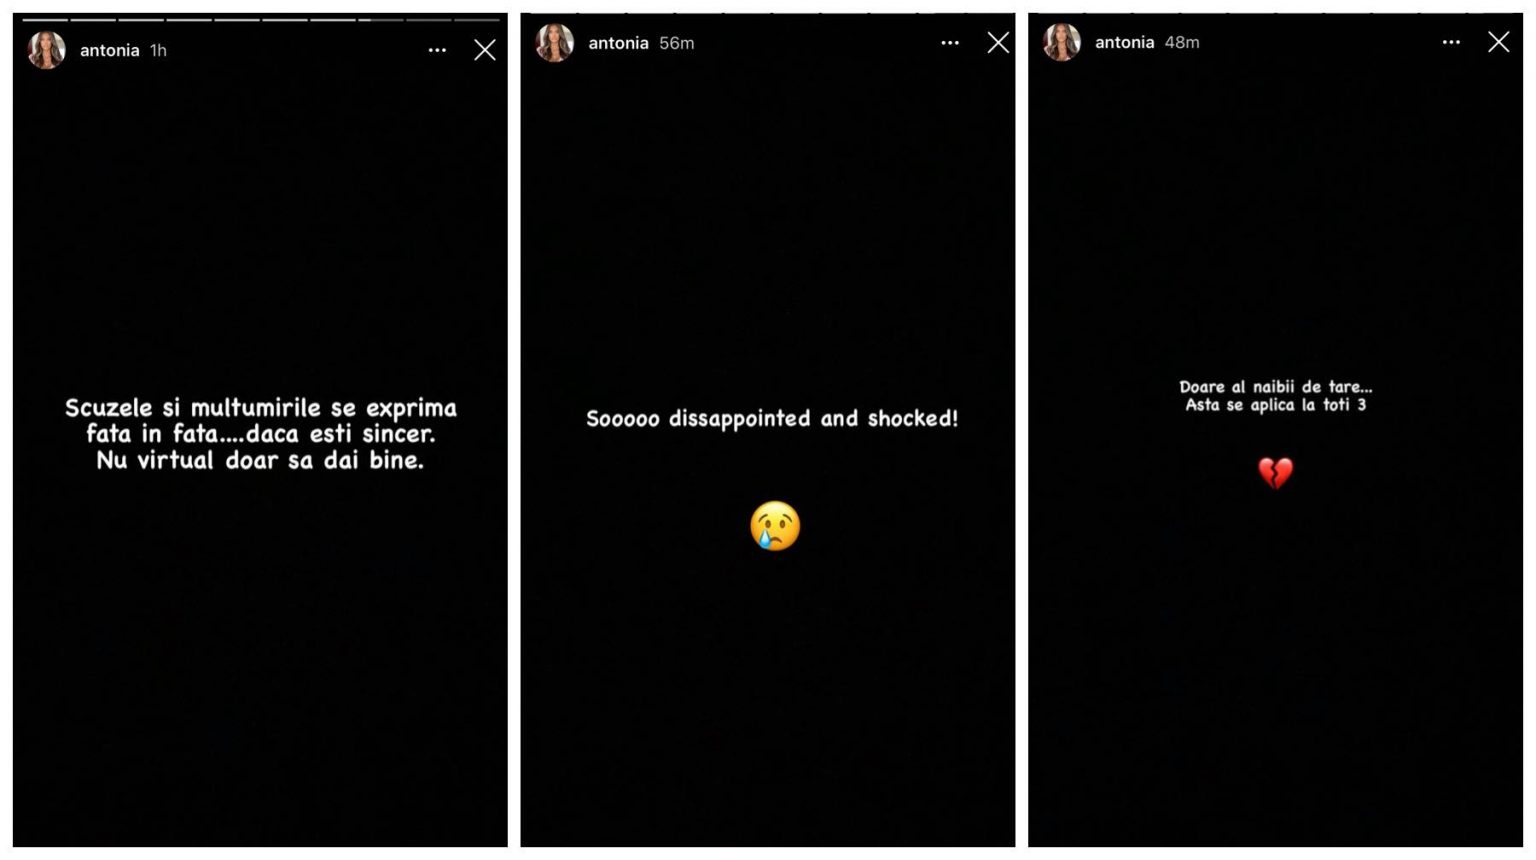
Task: Open antonia's avatar in the 56m story
Action: (x=554, y=43)
